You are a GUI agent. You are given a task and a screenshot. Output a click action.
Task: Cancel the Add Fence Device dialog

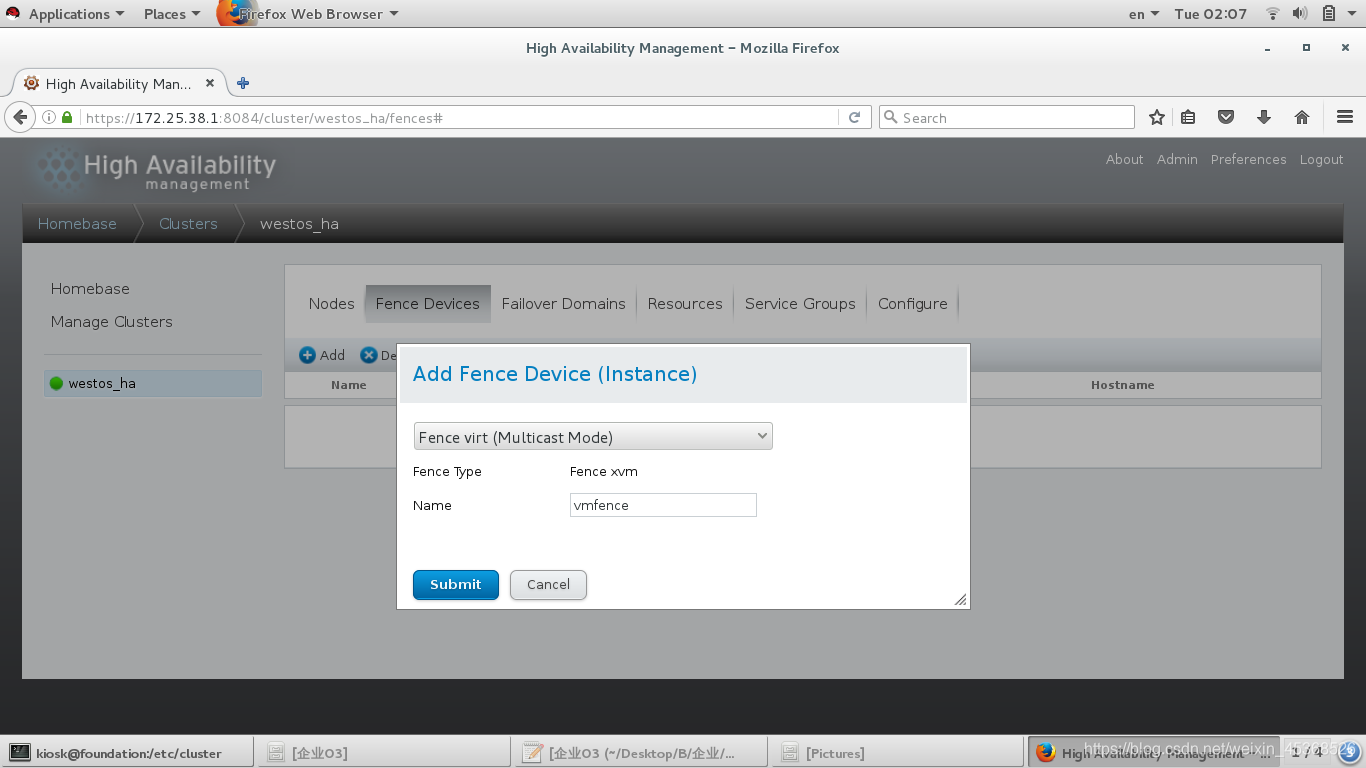point(548,585)
